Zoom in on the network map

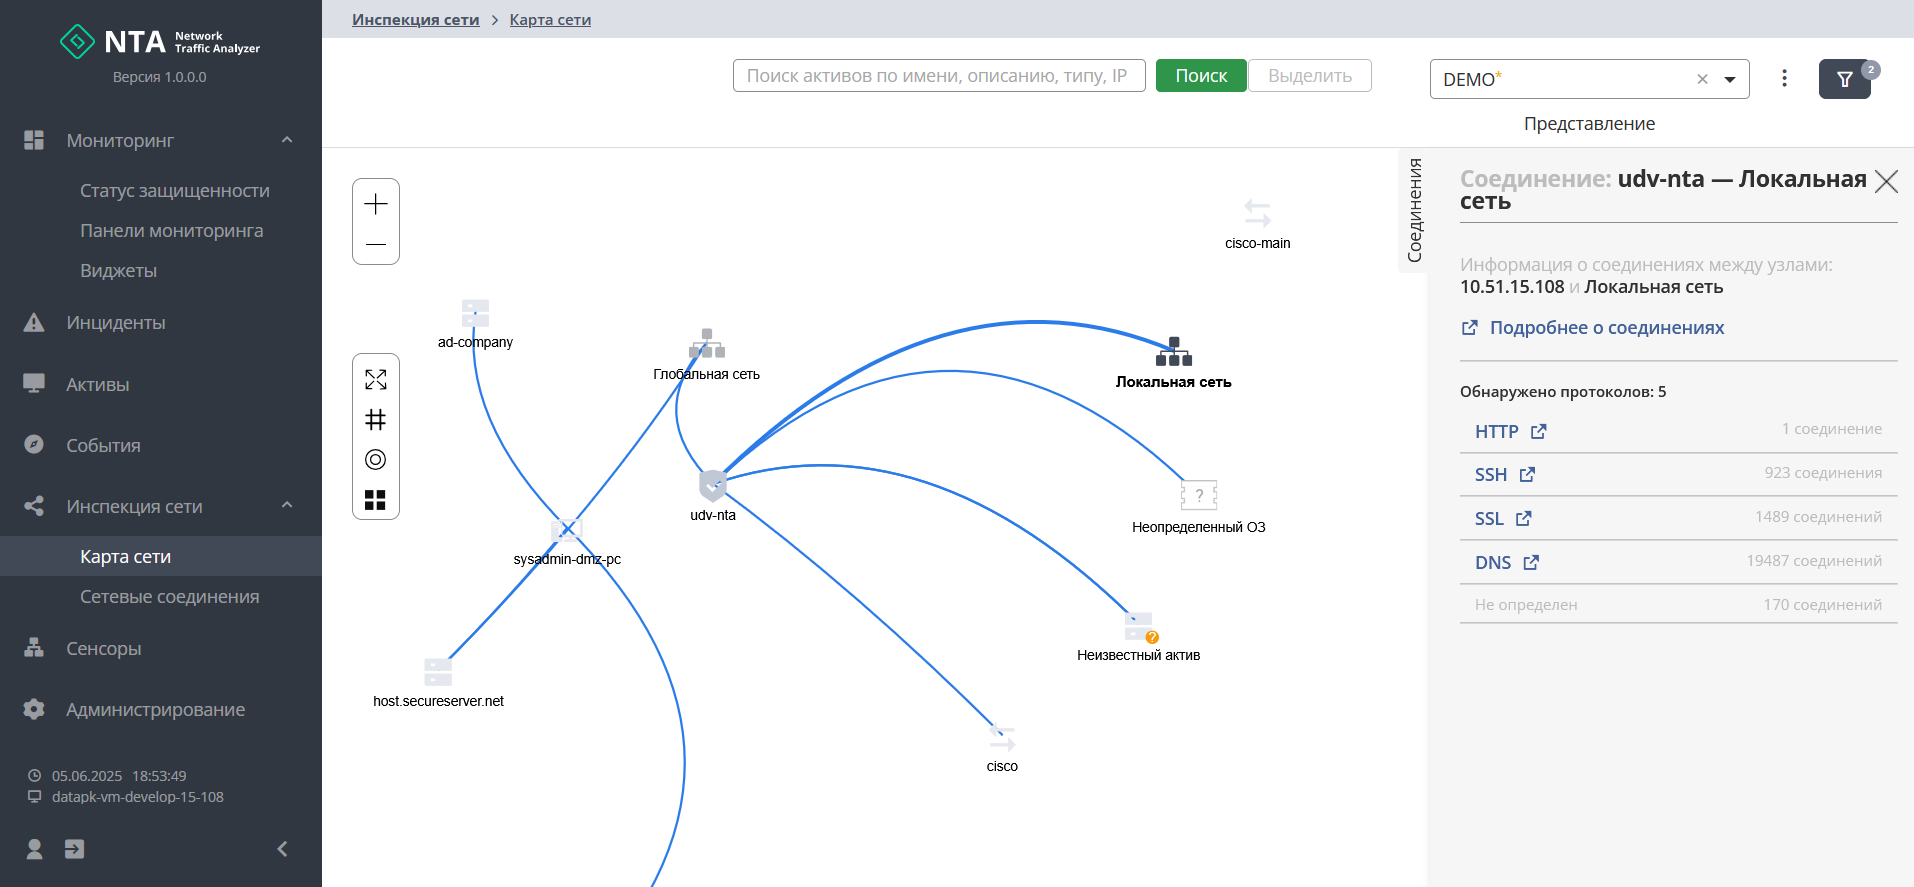click(x=376, y=204)
